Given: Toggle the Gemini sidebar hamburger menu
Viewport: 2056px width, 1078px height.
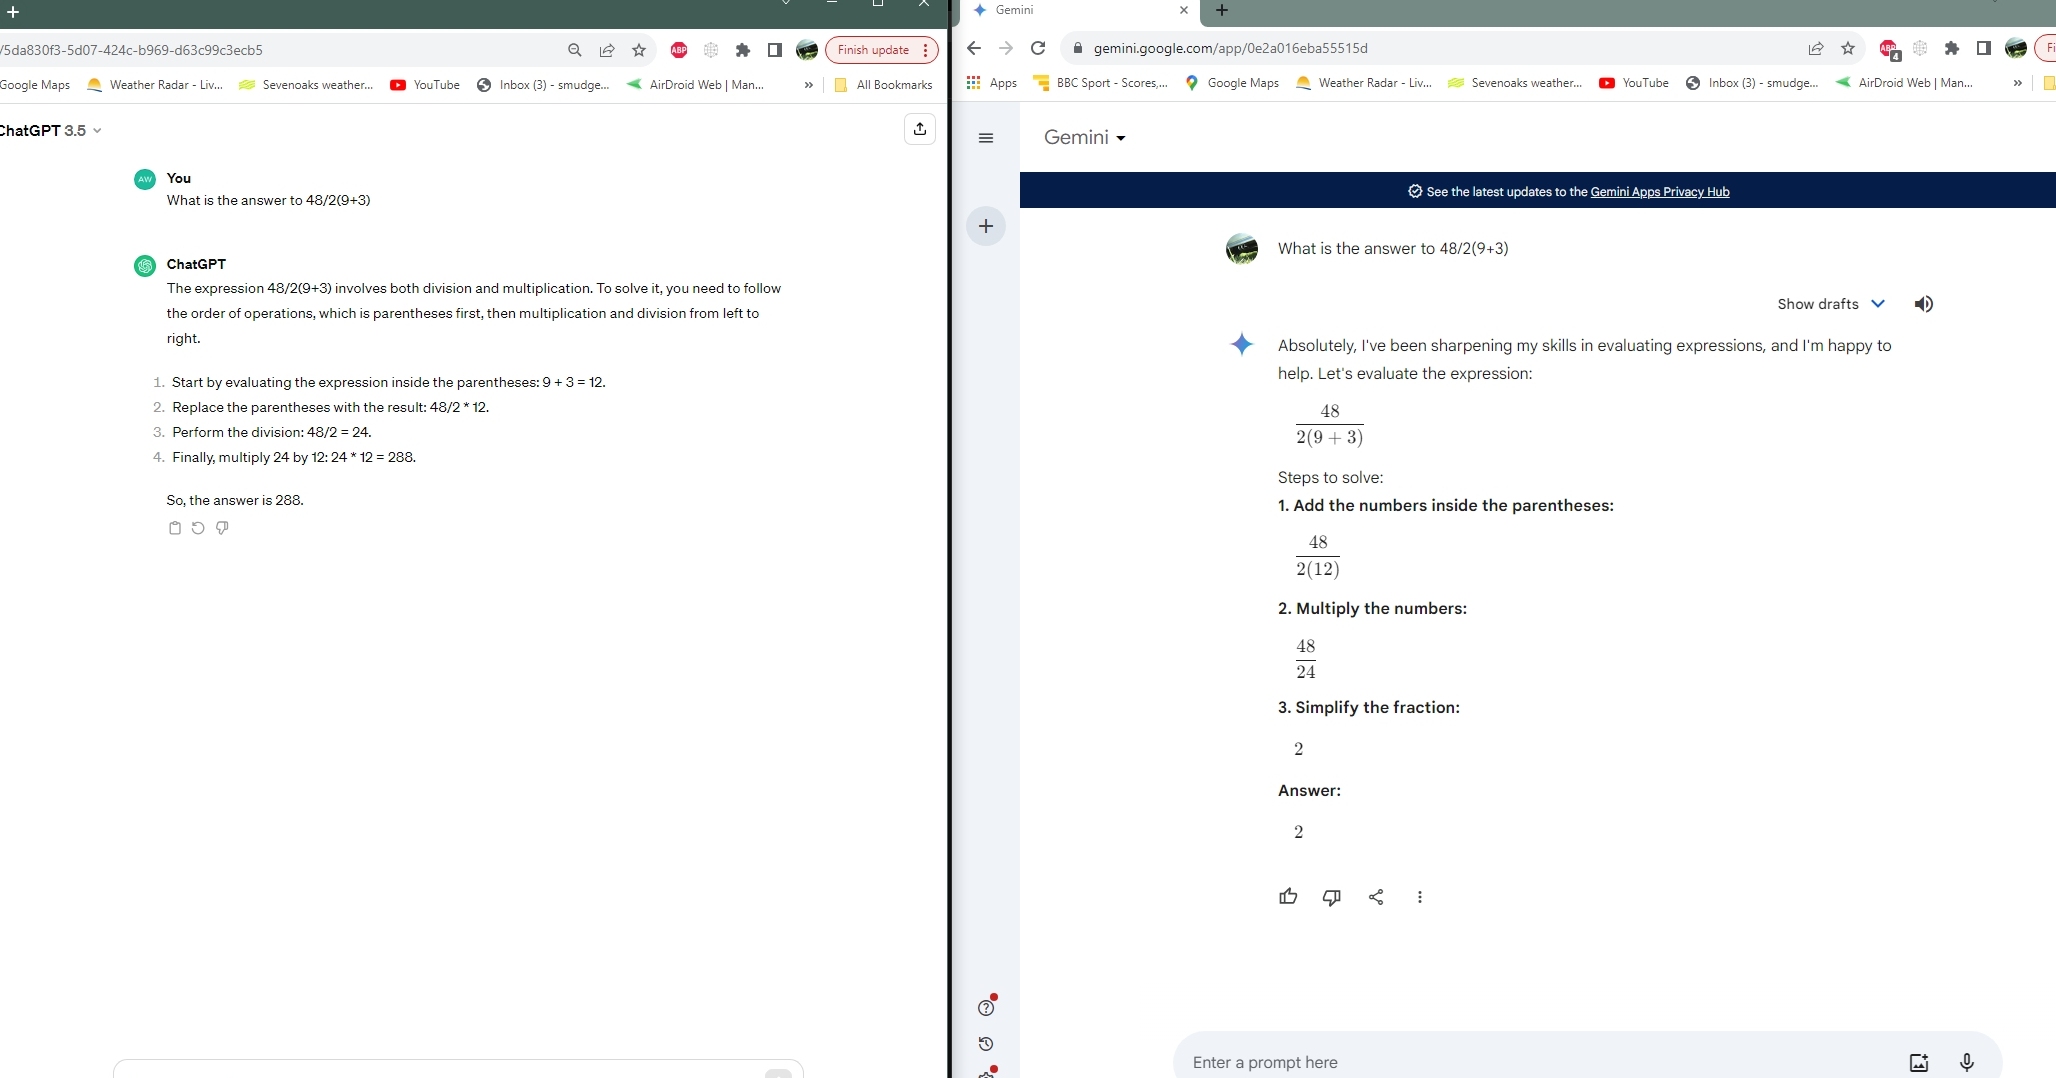Looking at the screenshot, I should pos(985,138).
